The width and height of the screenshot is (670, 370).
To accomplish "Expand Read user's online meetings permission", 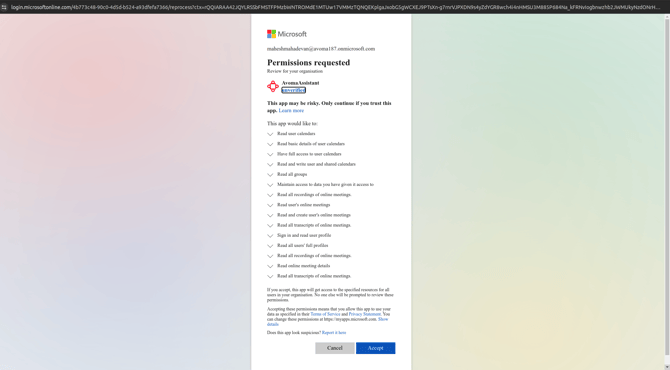I will [270, 205].
